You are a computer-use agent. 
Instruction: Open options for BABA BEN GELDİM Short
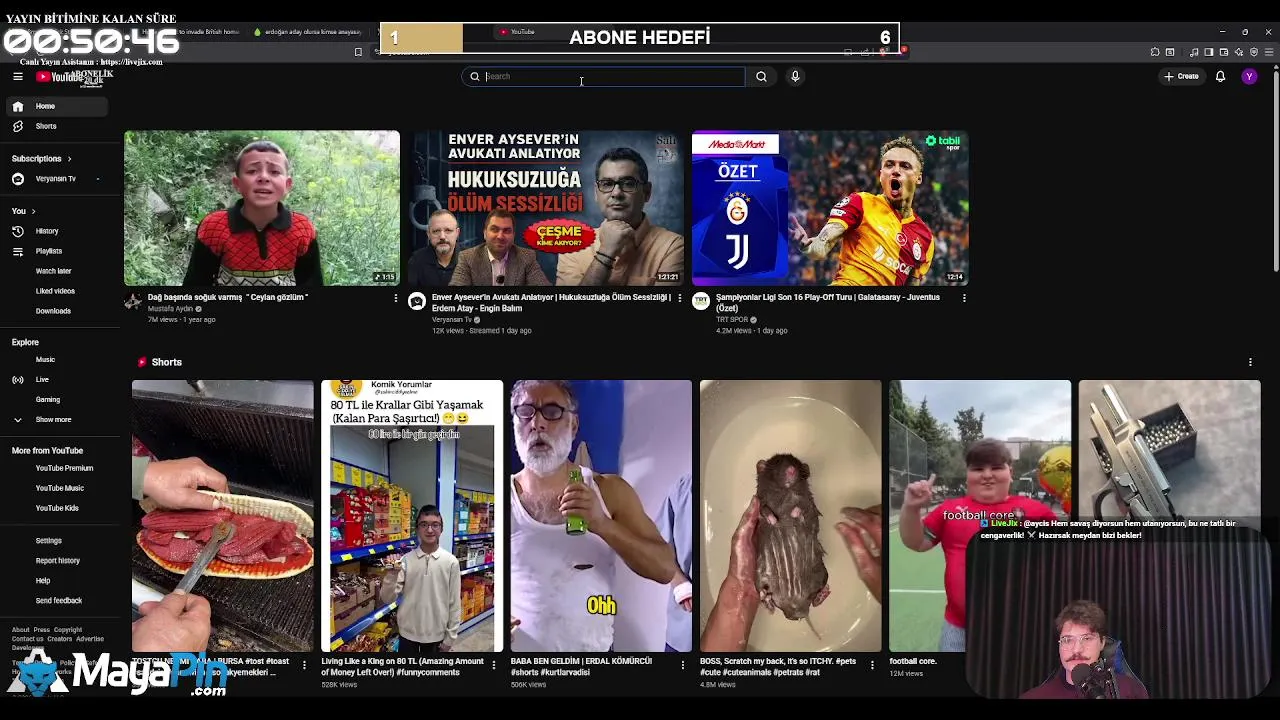coord(683,664)
